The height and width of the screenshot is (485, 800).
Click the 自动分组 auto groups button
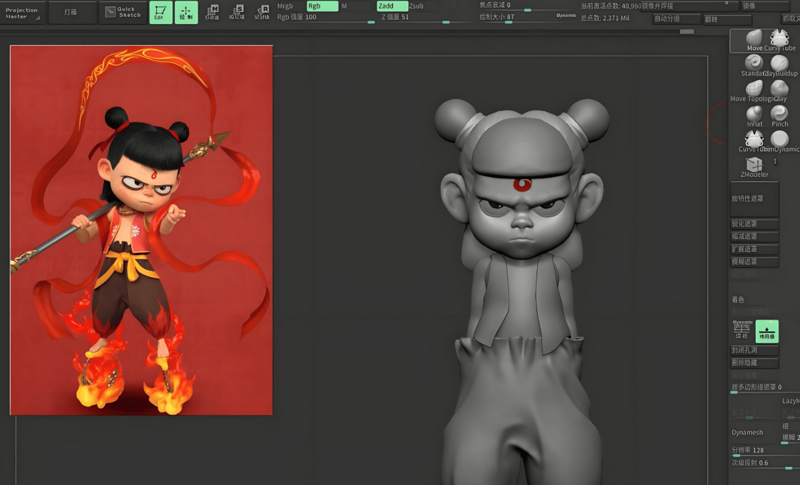(676, 19)
